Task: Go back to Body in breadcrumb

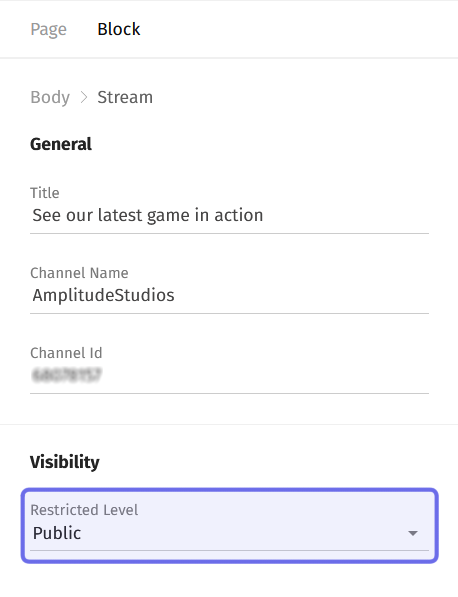Action: (x=50, y=97)
